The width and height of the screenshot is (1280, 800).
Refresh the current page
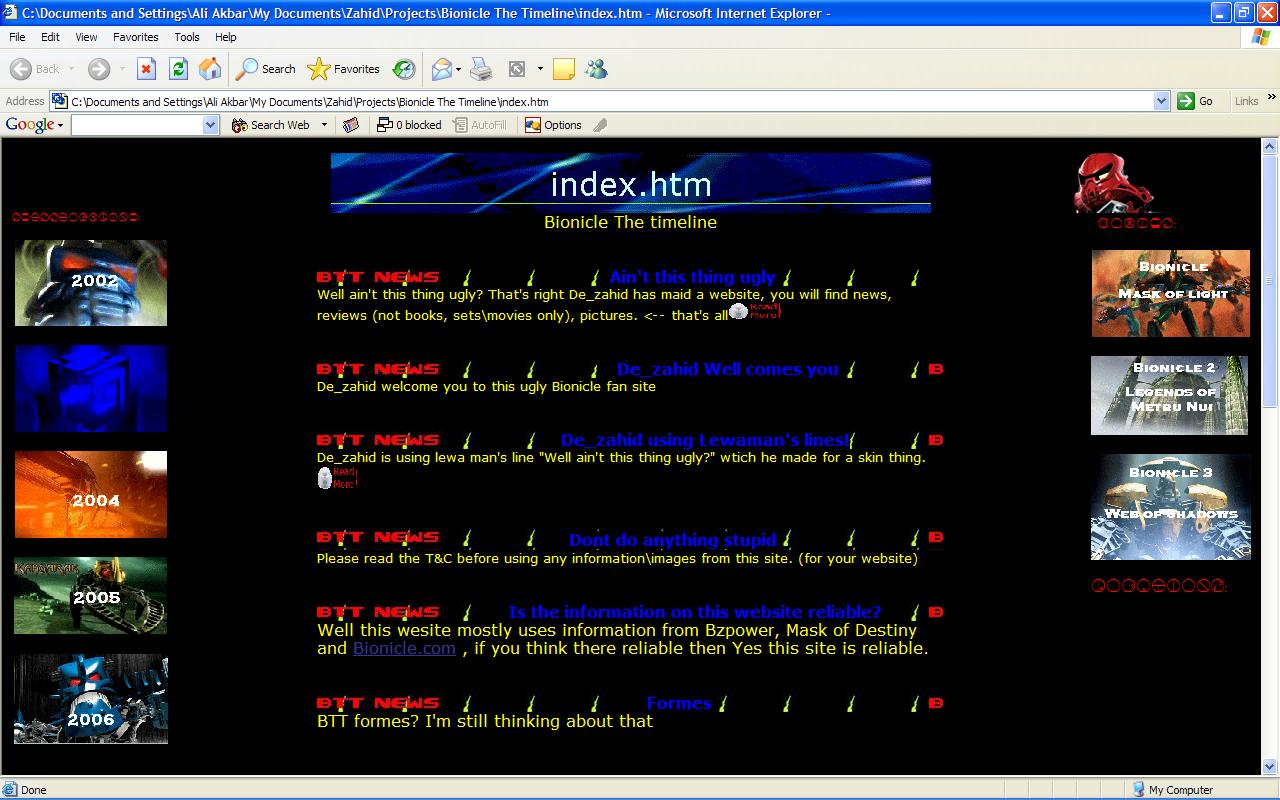pyautogui.click(x=178, y=69)
